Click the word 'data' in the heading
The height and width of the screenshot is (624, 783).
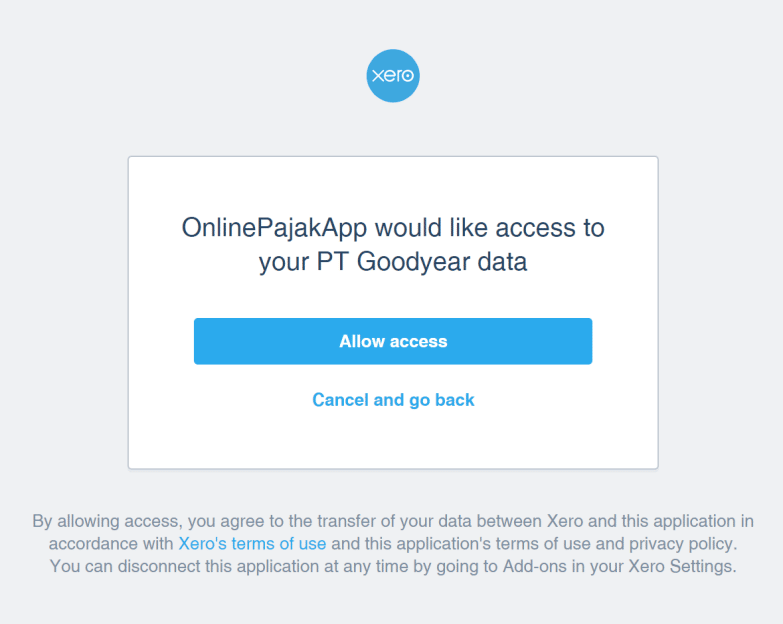(x=502, y=262)
